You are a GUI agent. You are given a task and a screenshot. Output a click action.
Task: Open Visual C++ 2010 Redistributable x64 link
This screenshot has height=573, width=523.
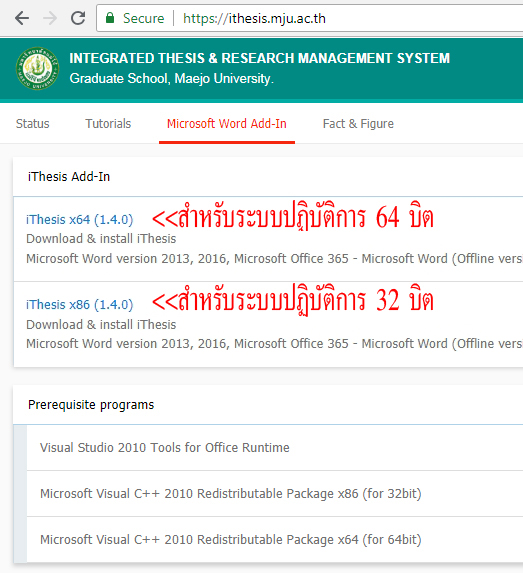231,540
